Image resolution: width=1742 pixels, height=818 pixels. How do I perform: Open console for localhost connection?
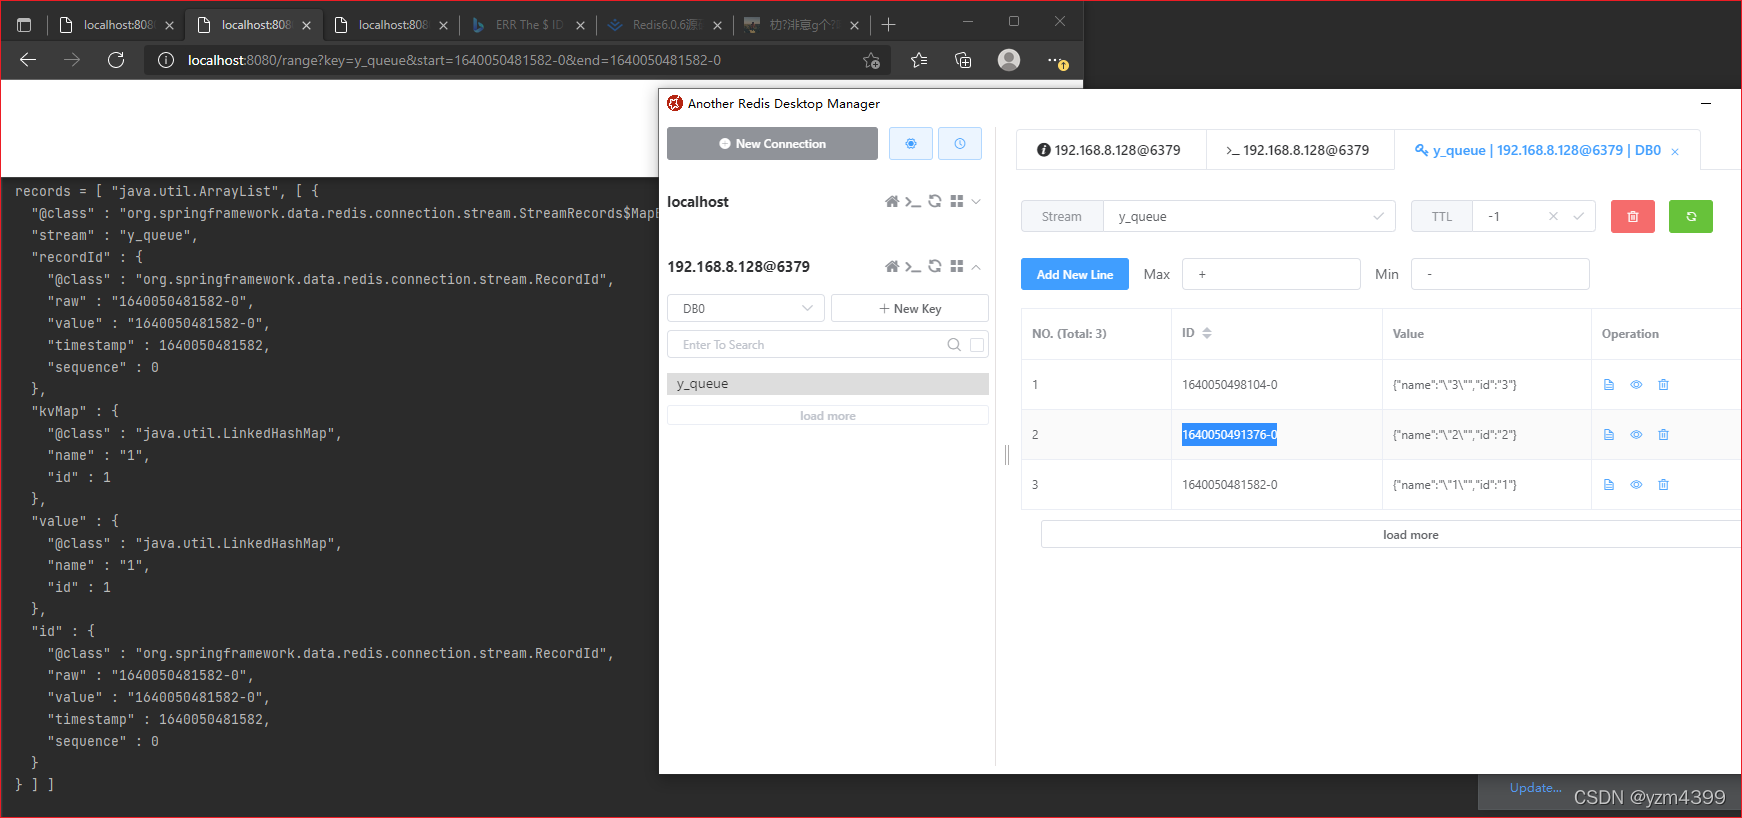(912, 202)
